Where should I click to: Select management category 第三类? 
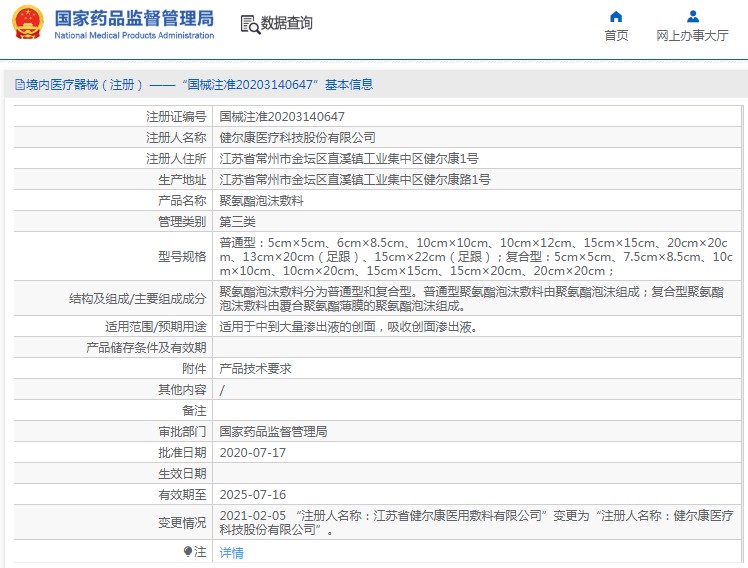pos(238,222)
